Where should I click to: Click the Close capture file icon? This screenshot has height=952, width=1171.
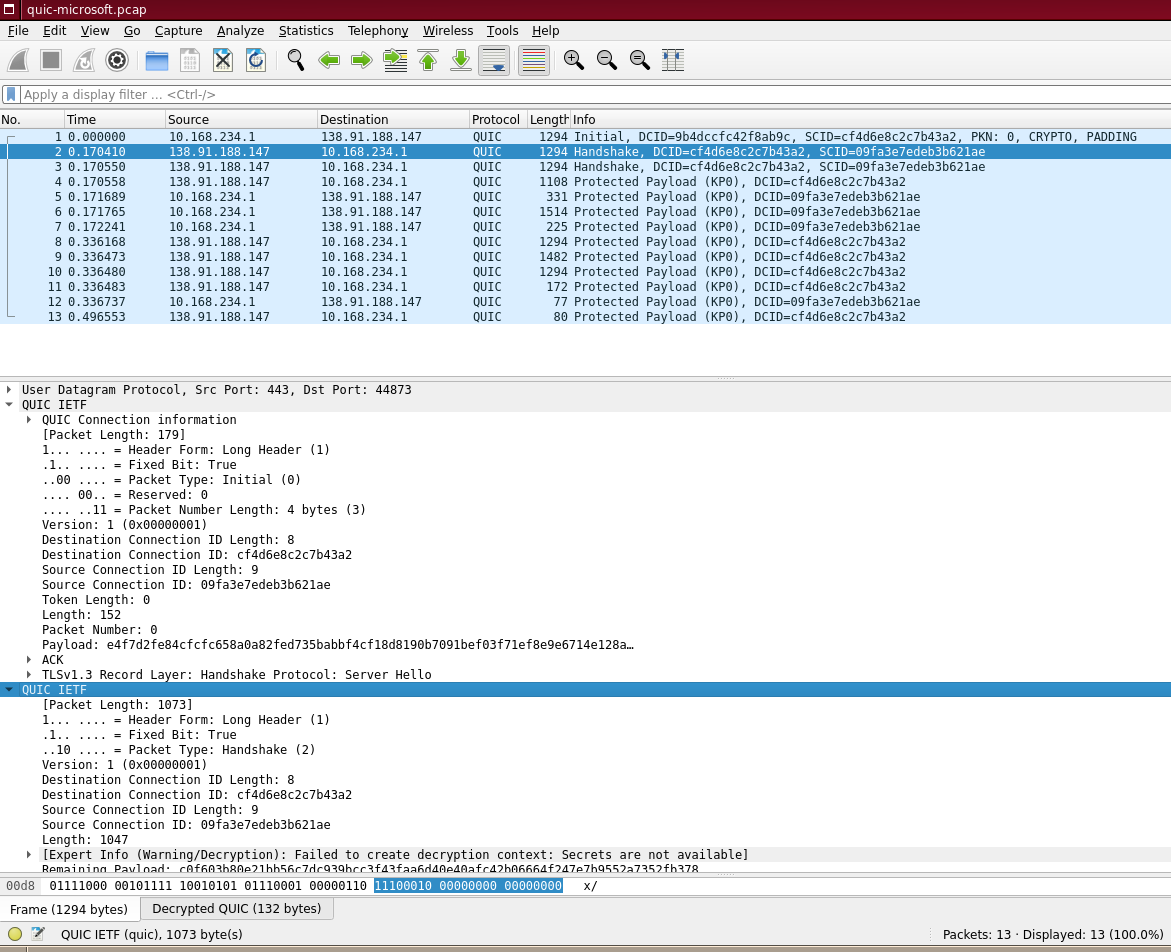pyautogui.click(x=223, y=60)
